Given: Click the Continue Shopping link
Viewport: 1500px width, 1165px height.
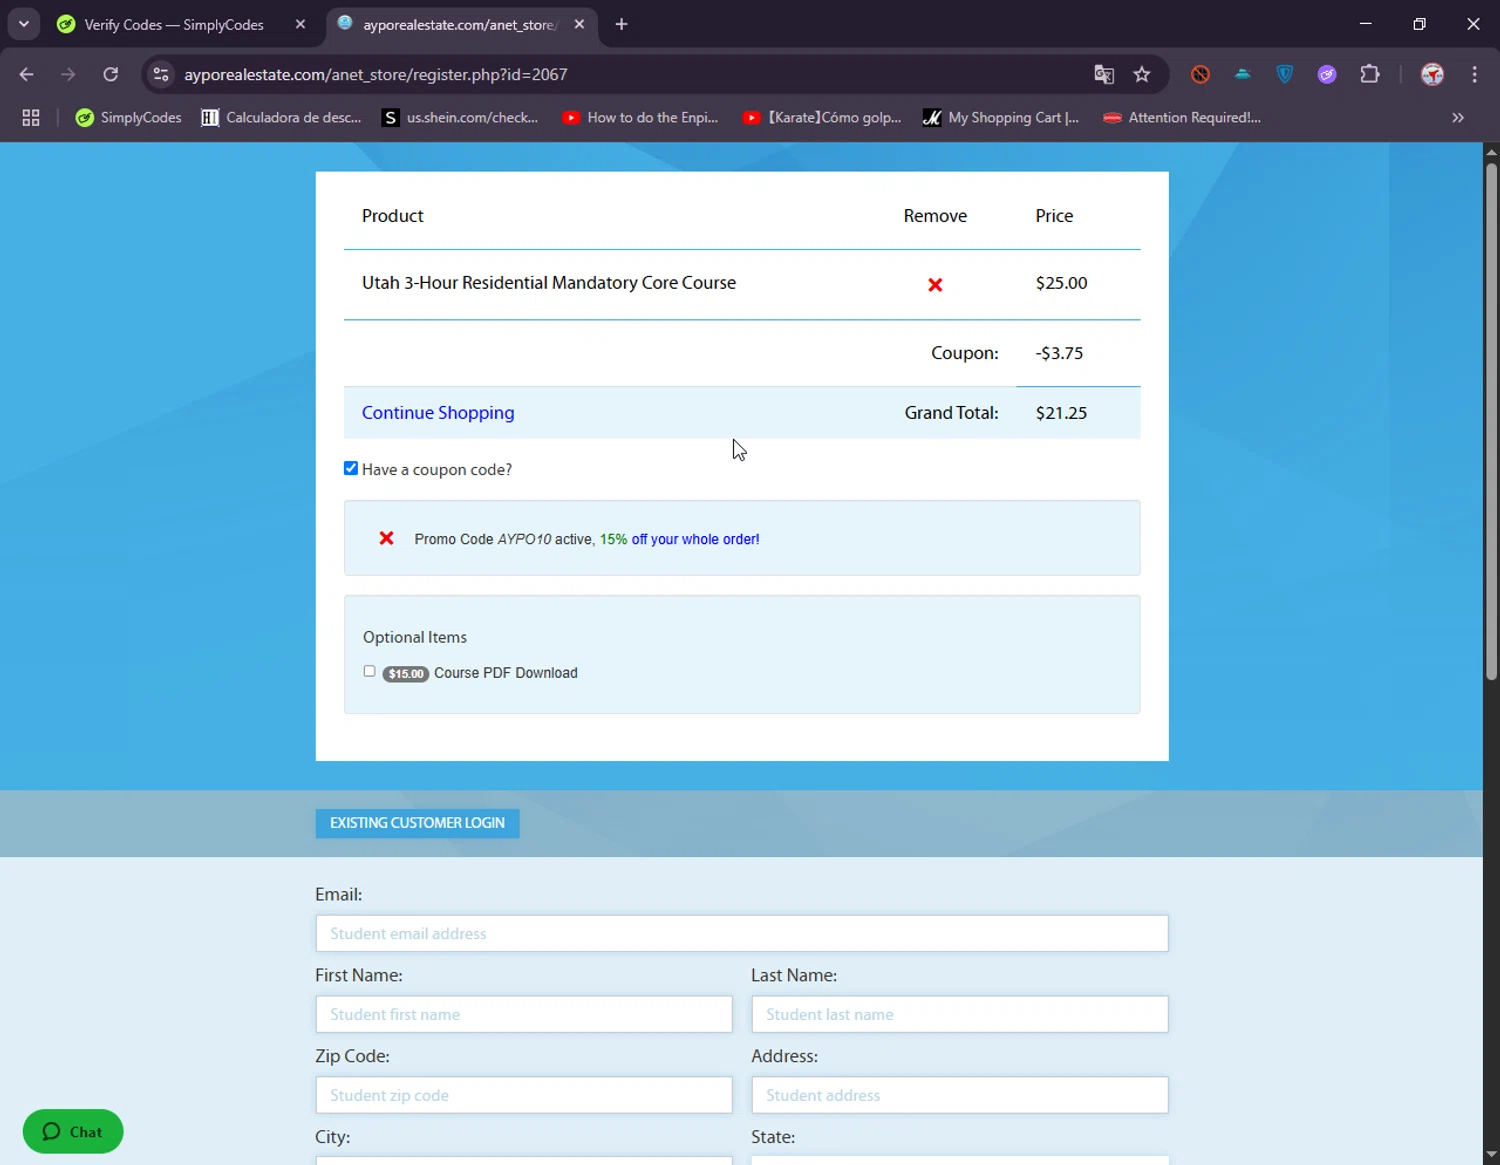Looking at the screenshot, I should pos(438,413).
